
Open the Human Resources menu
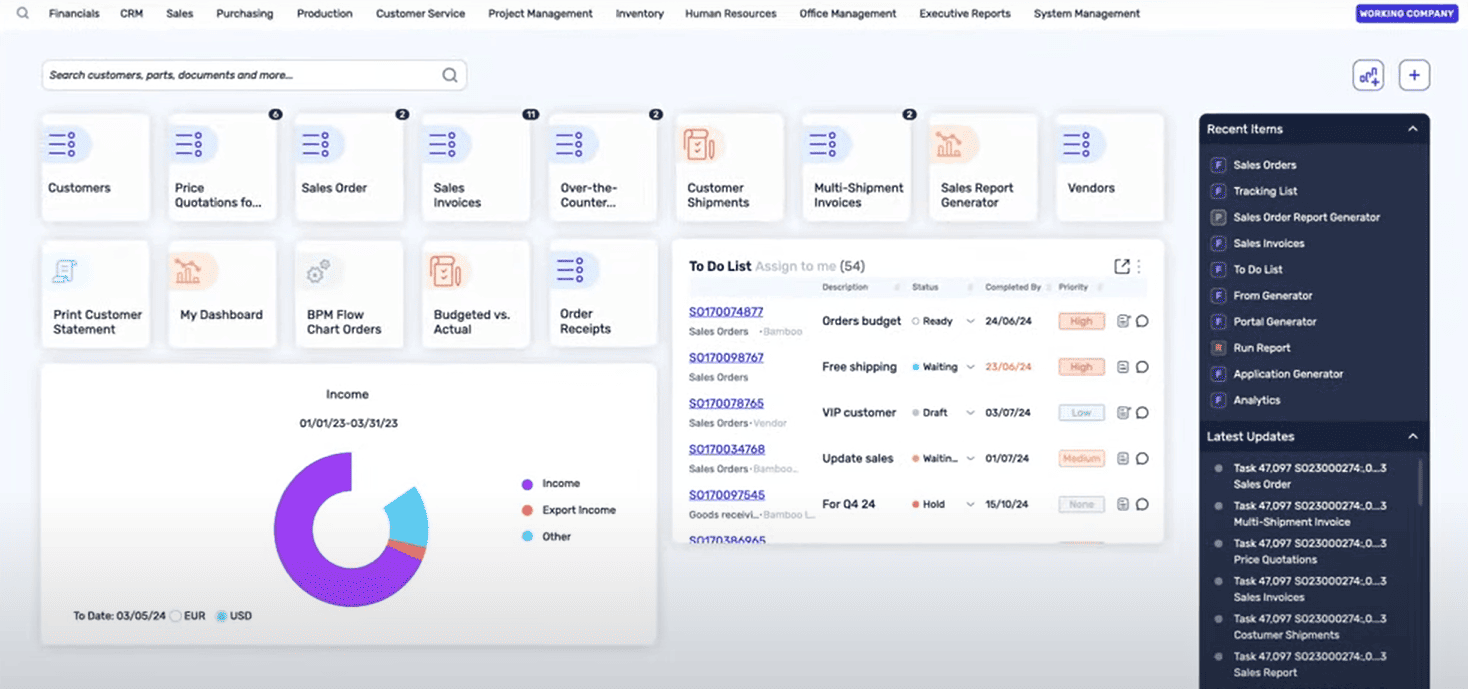[731, 14]
